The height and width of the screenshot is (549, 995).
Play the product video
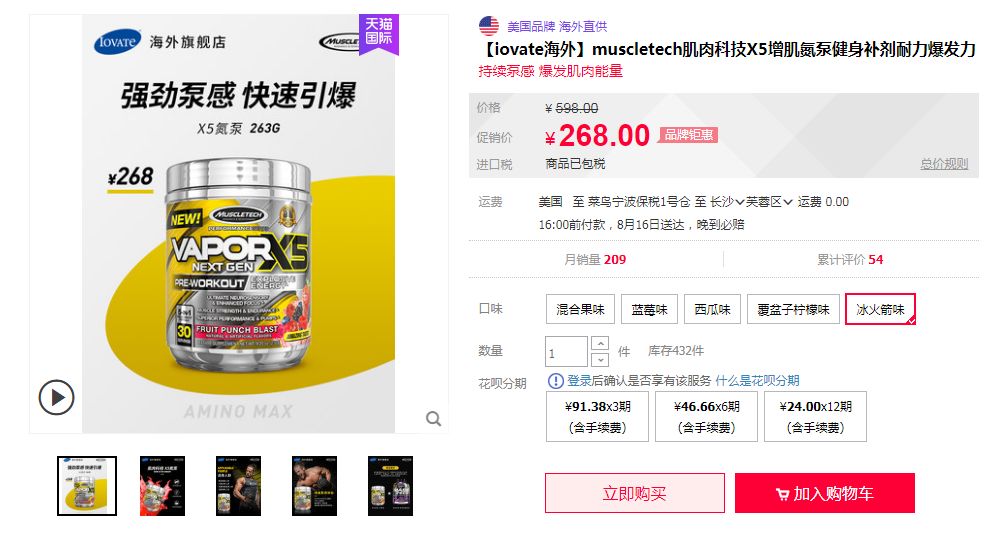click(56, 398)
